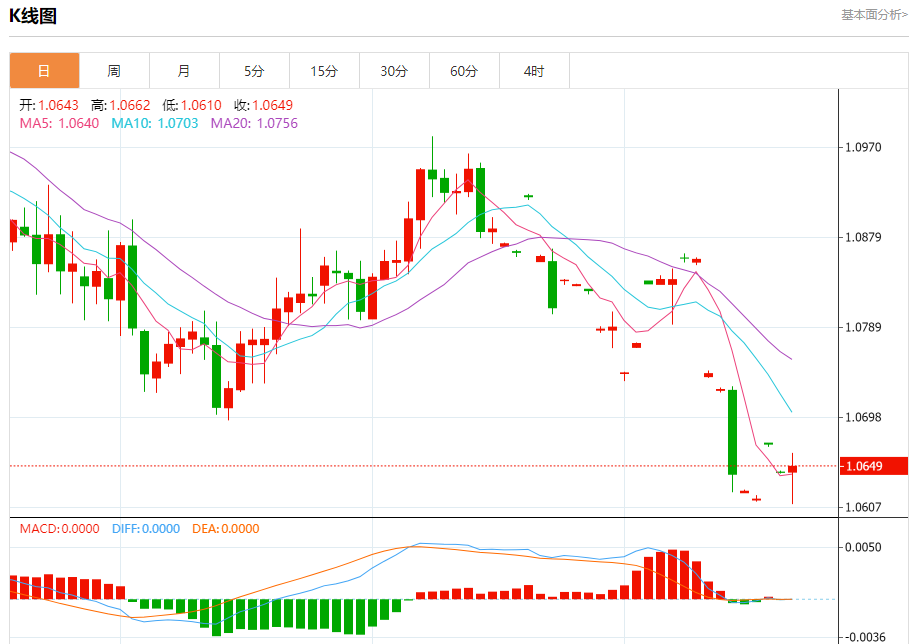The width and height of the screenshot is (920, 644).
Task: Click the MA5: 1.0640 legend
Action: coord(59,123)
